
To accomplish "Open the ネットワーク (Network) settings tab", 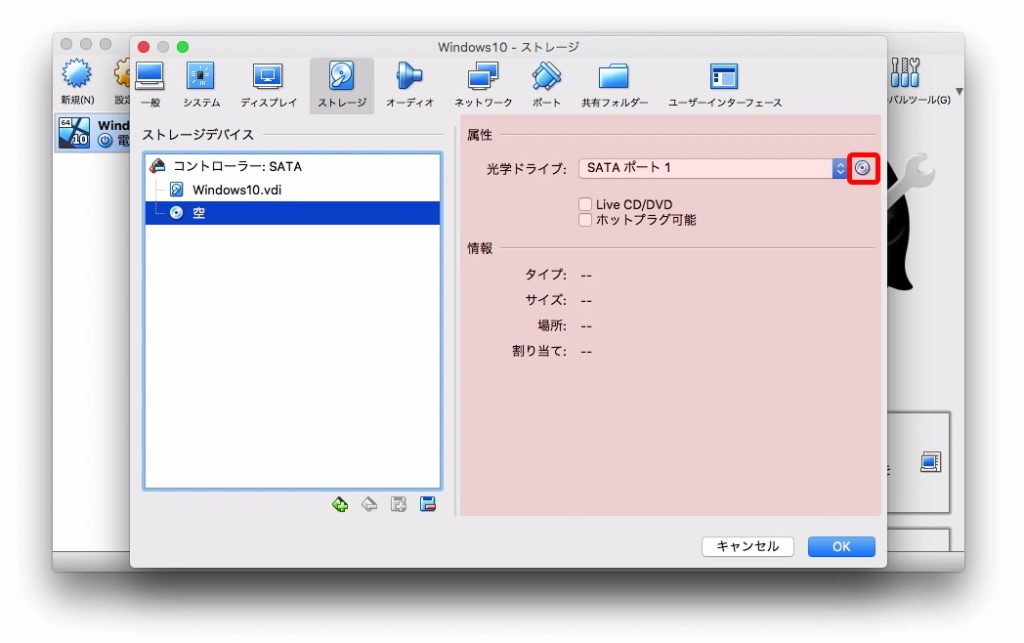I will (x=483, y=85).
